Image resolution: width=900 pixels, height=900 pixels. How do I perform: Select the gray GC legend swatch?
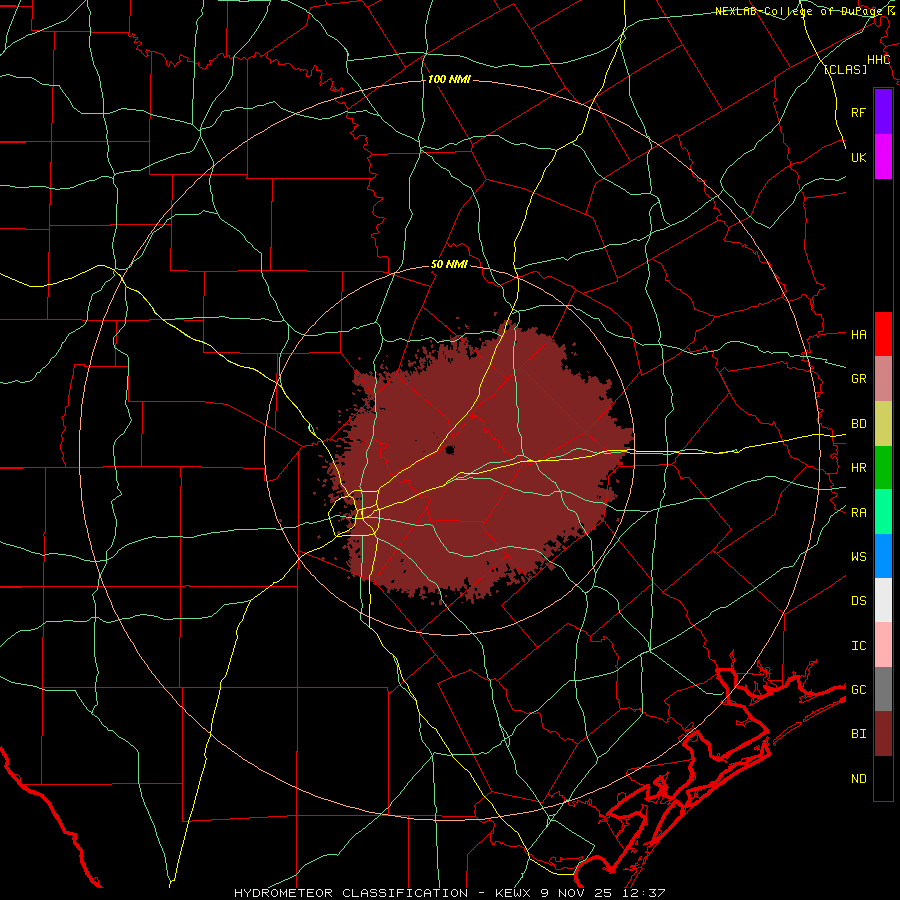(883, 689)
